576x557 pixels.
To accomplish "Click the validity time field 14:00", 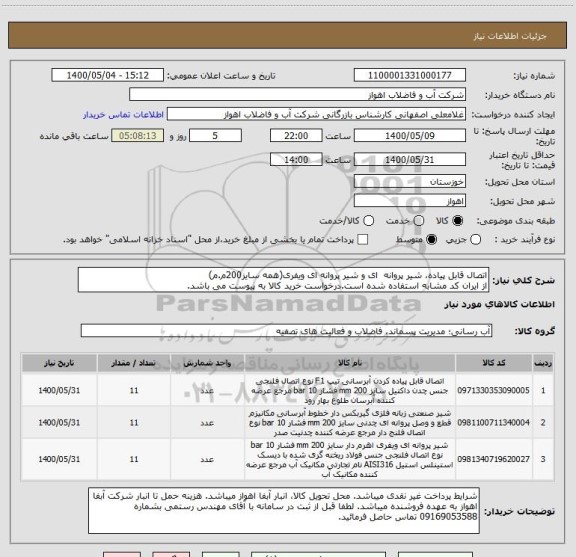I will [296, 160].
